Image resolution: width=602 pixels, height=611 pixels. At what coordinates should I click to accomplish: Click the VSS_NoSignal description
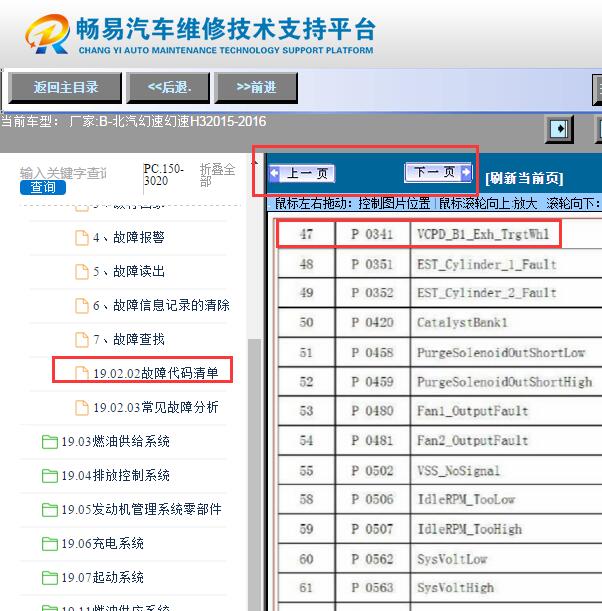(x=458, y=471)
